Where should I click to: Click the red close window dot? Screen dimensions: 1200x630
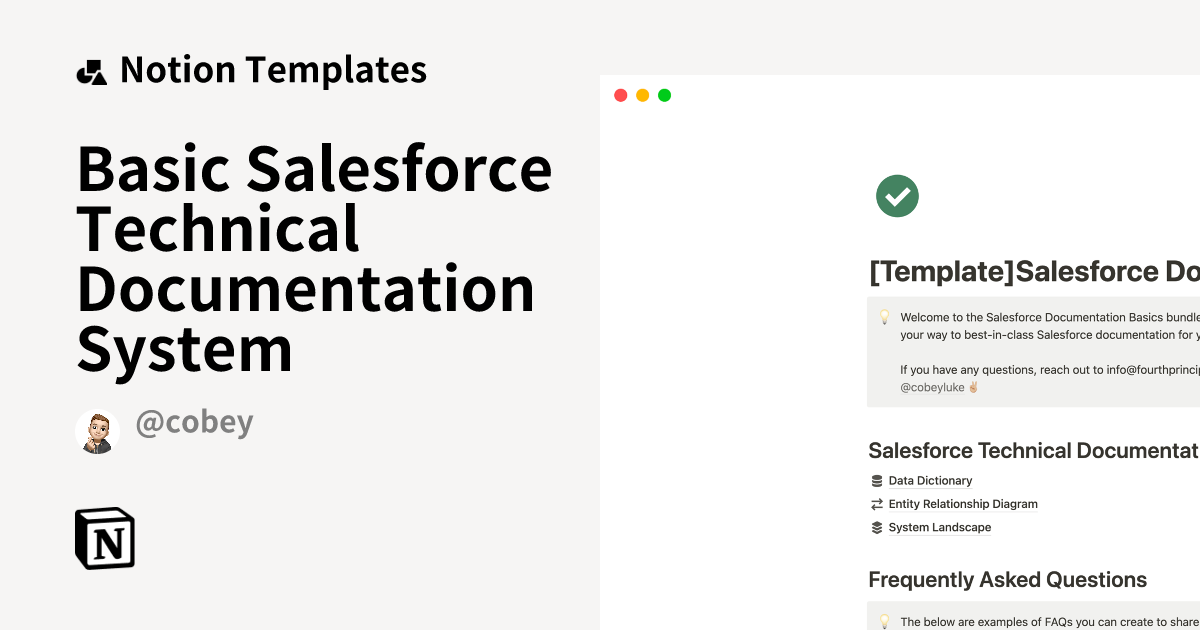(x=621, y=95)
